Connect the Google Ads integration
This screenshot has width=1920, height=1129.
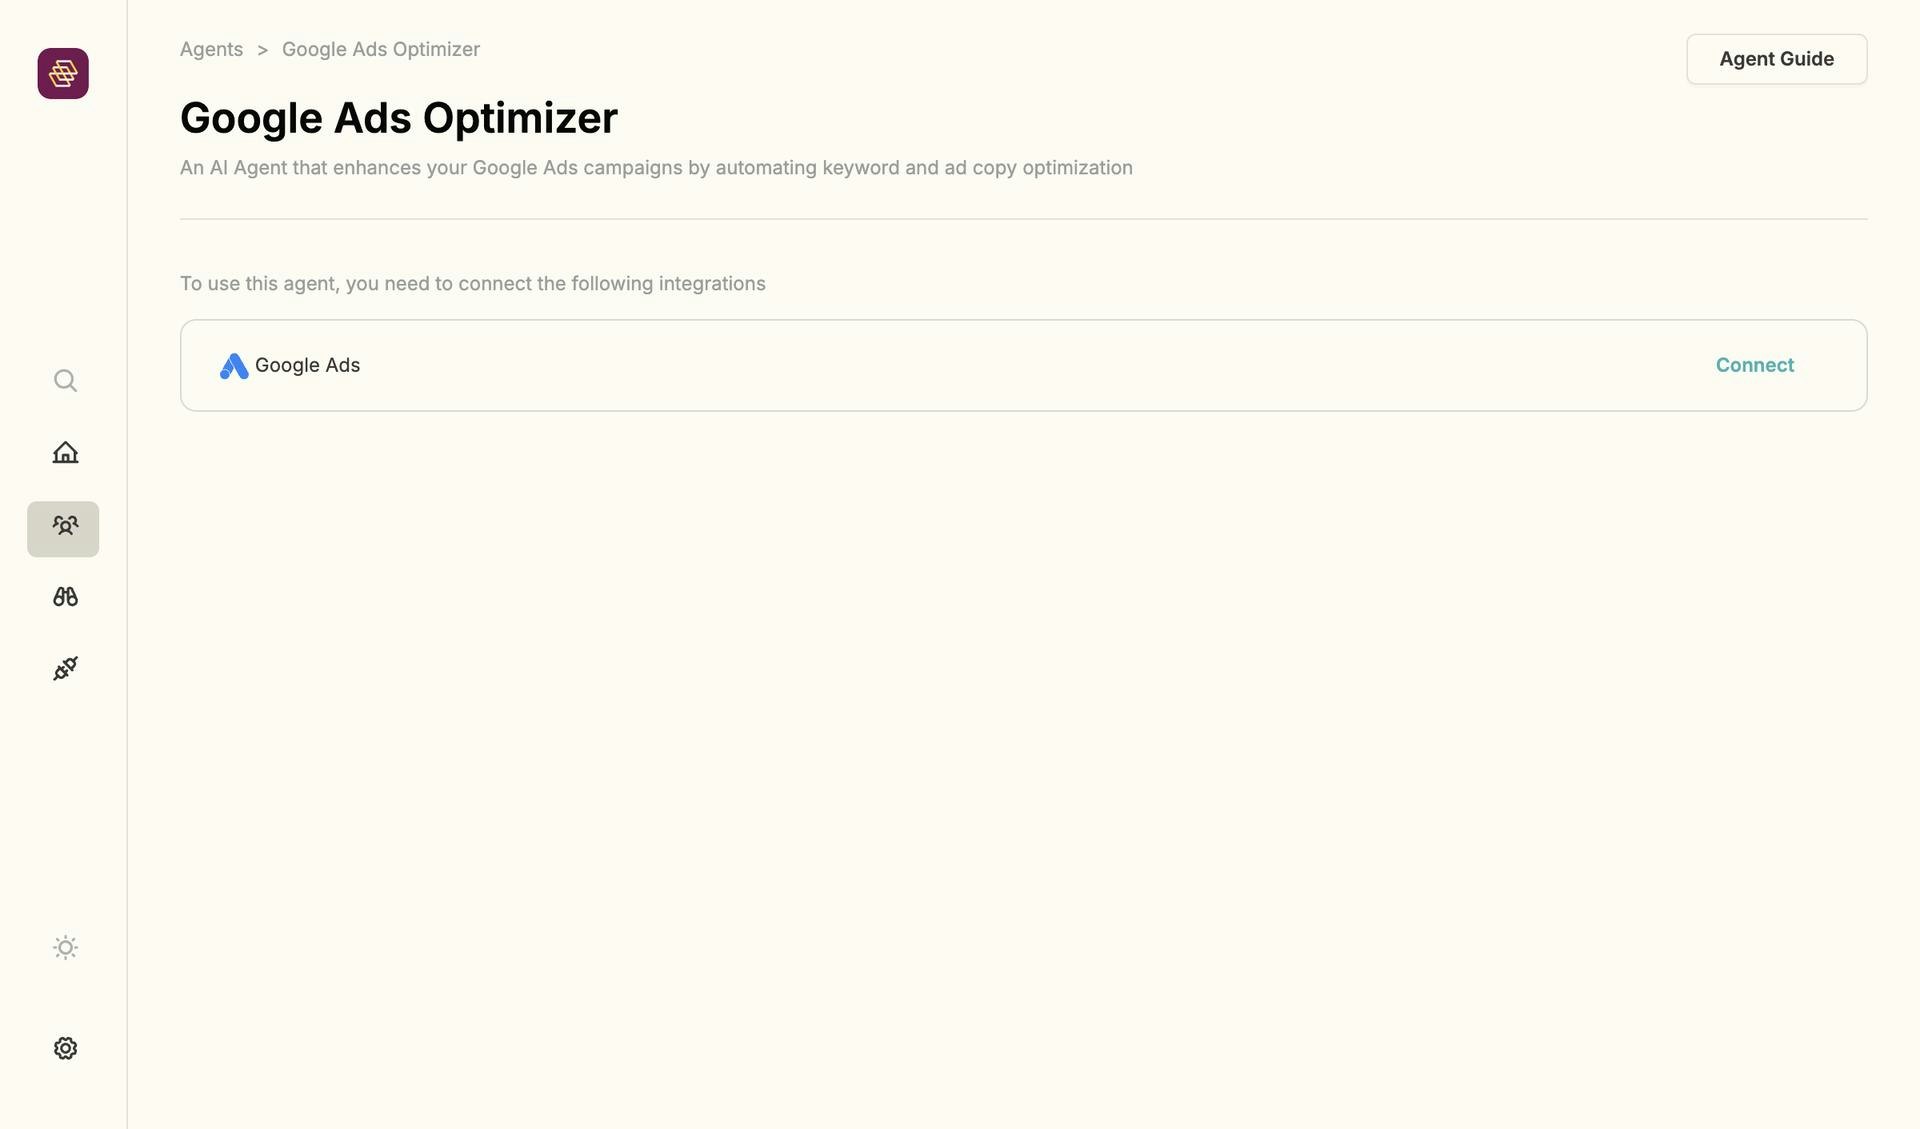click(1754, 365)
